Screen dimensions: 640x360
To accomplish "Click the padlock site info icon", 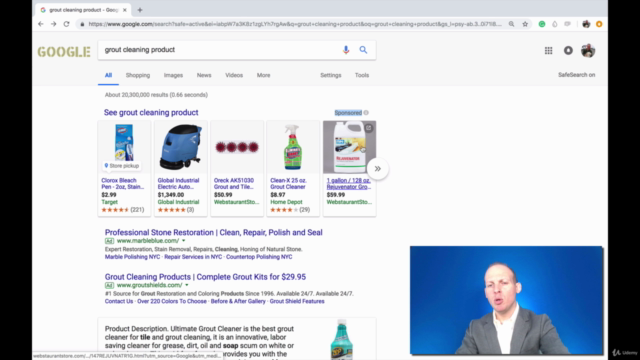I will pos(82,24).
